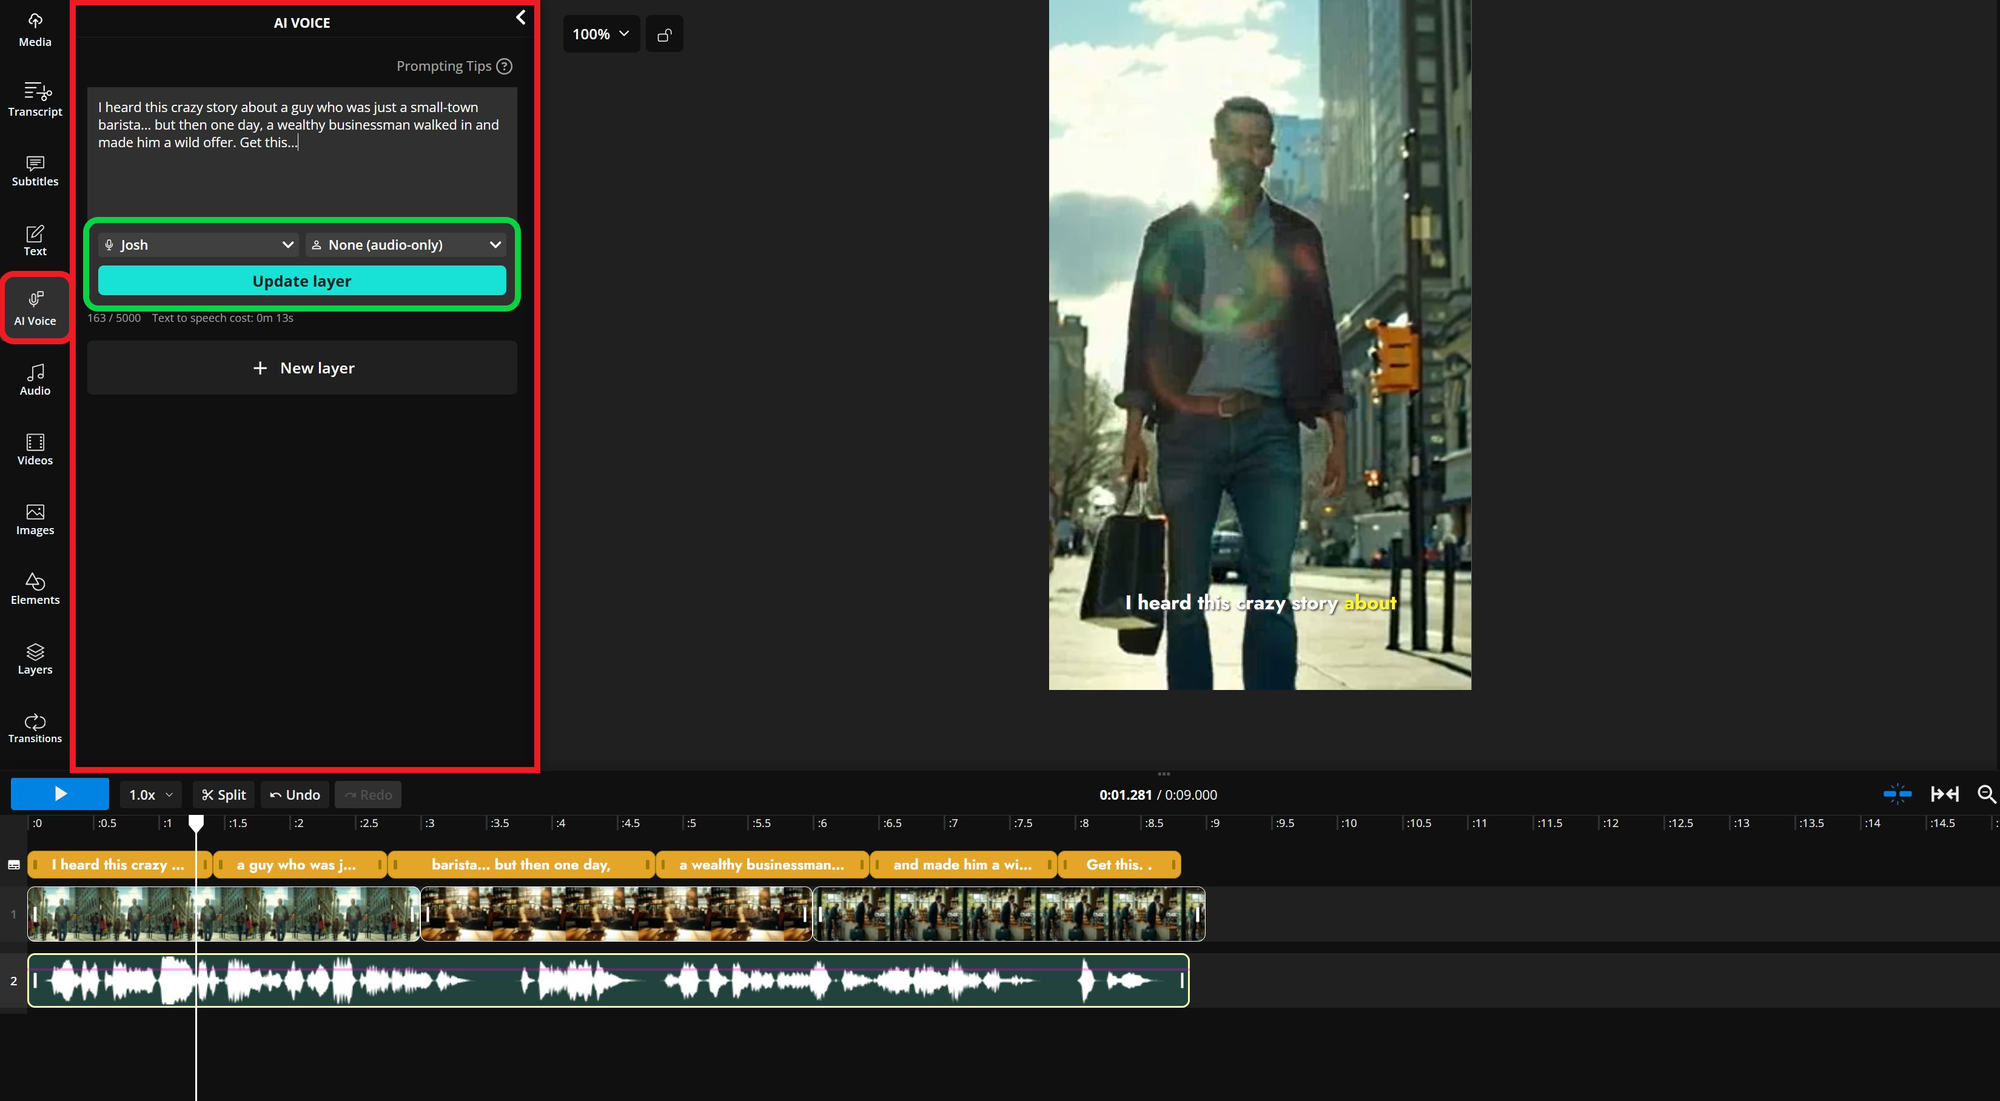Screen dimensions: 2000x1101
Task: Click the Prompting Tips help icon
Action: (x=505, y=66)
